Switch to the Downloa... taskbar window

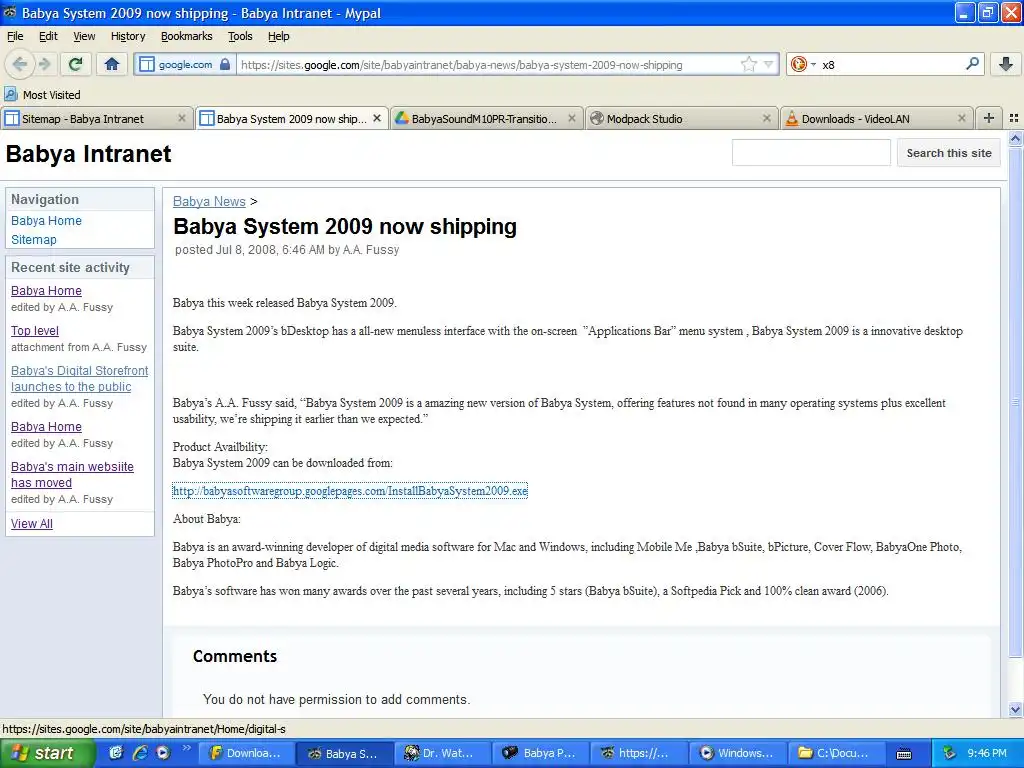click(246, 754)
